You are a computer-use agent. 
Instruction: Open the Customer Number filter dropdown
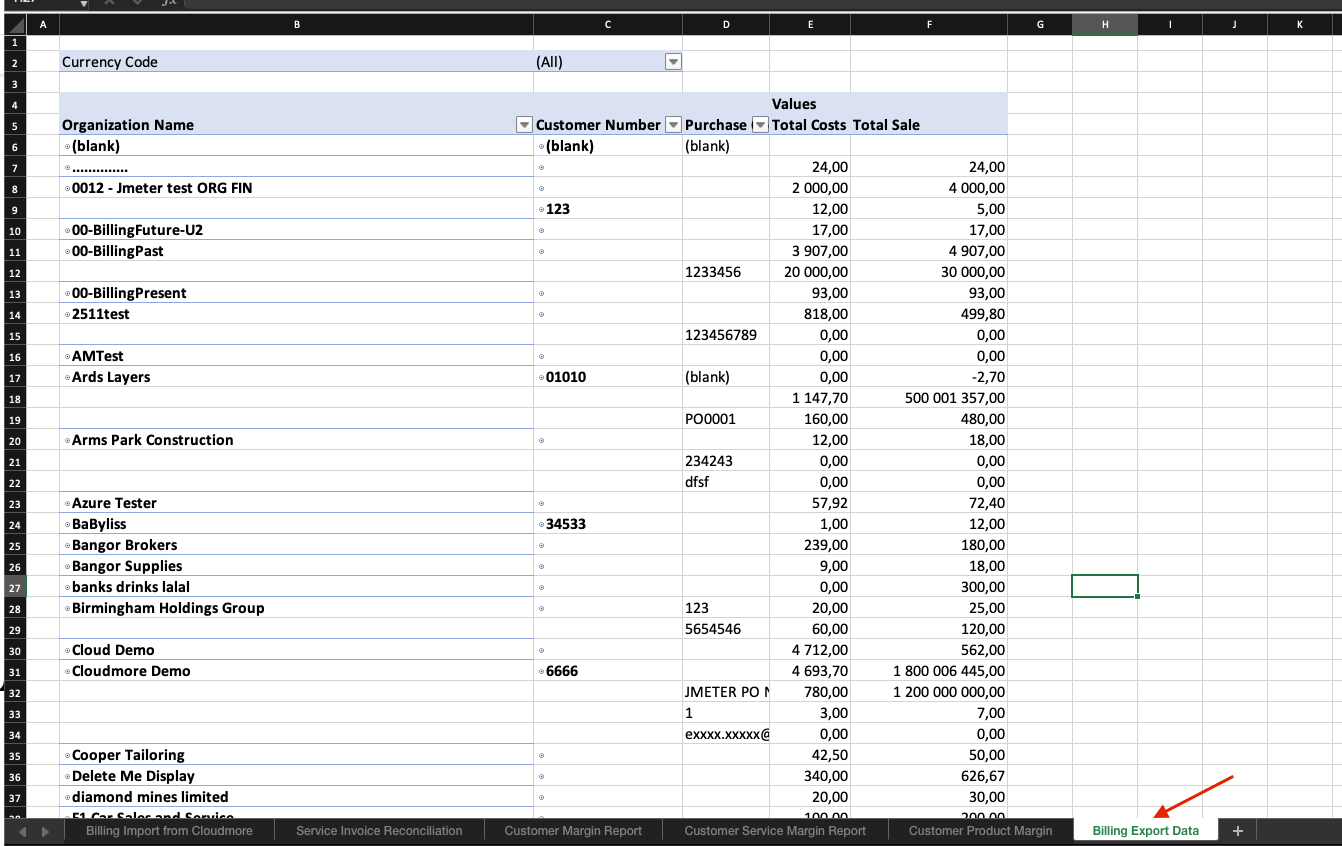click(x=672, y=125)
